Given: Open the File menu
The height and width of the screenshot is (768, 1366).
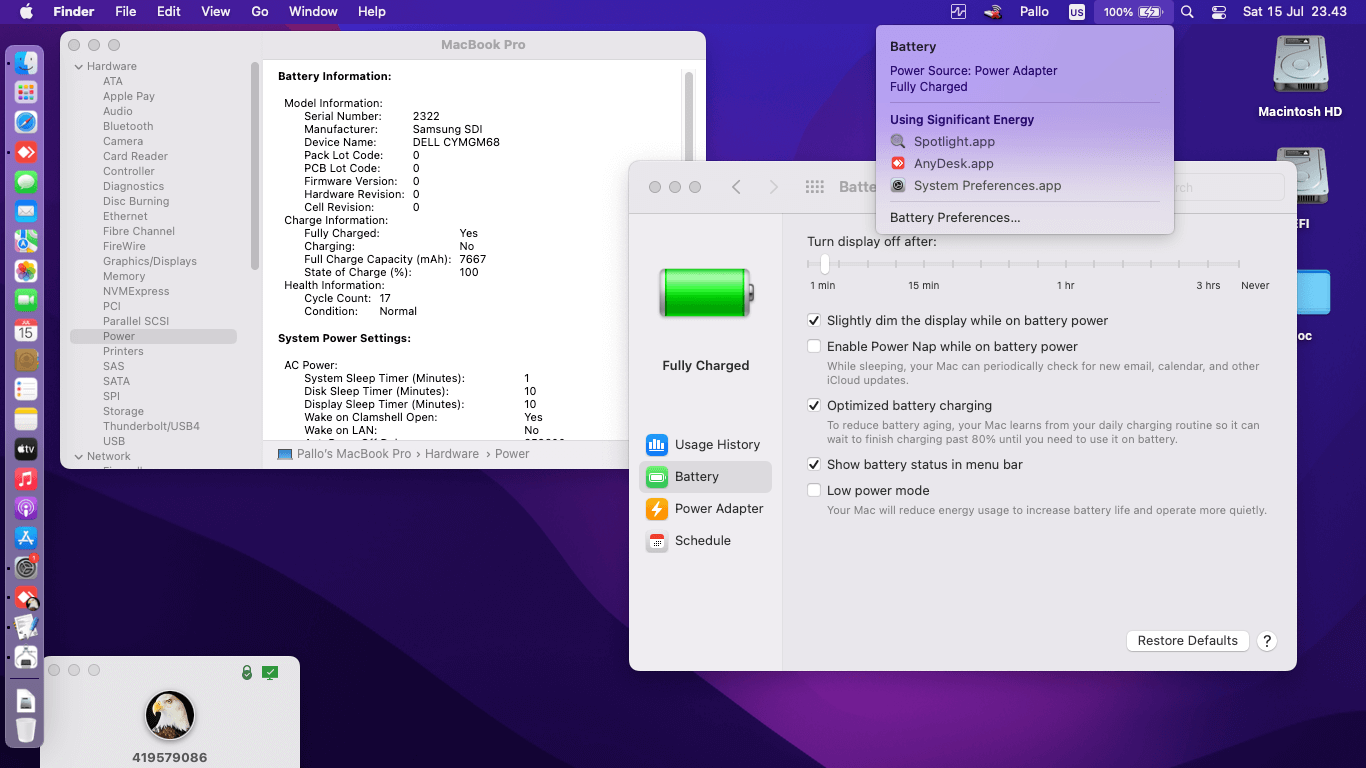Looking at the screenshot, I should click(126, 12).
